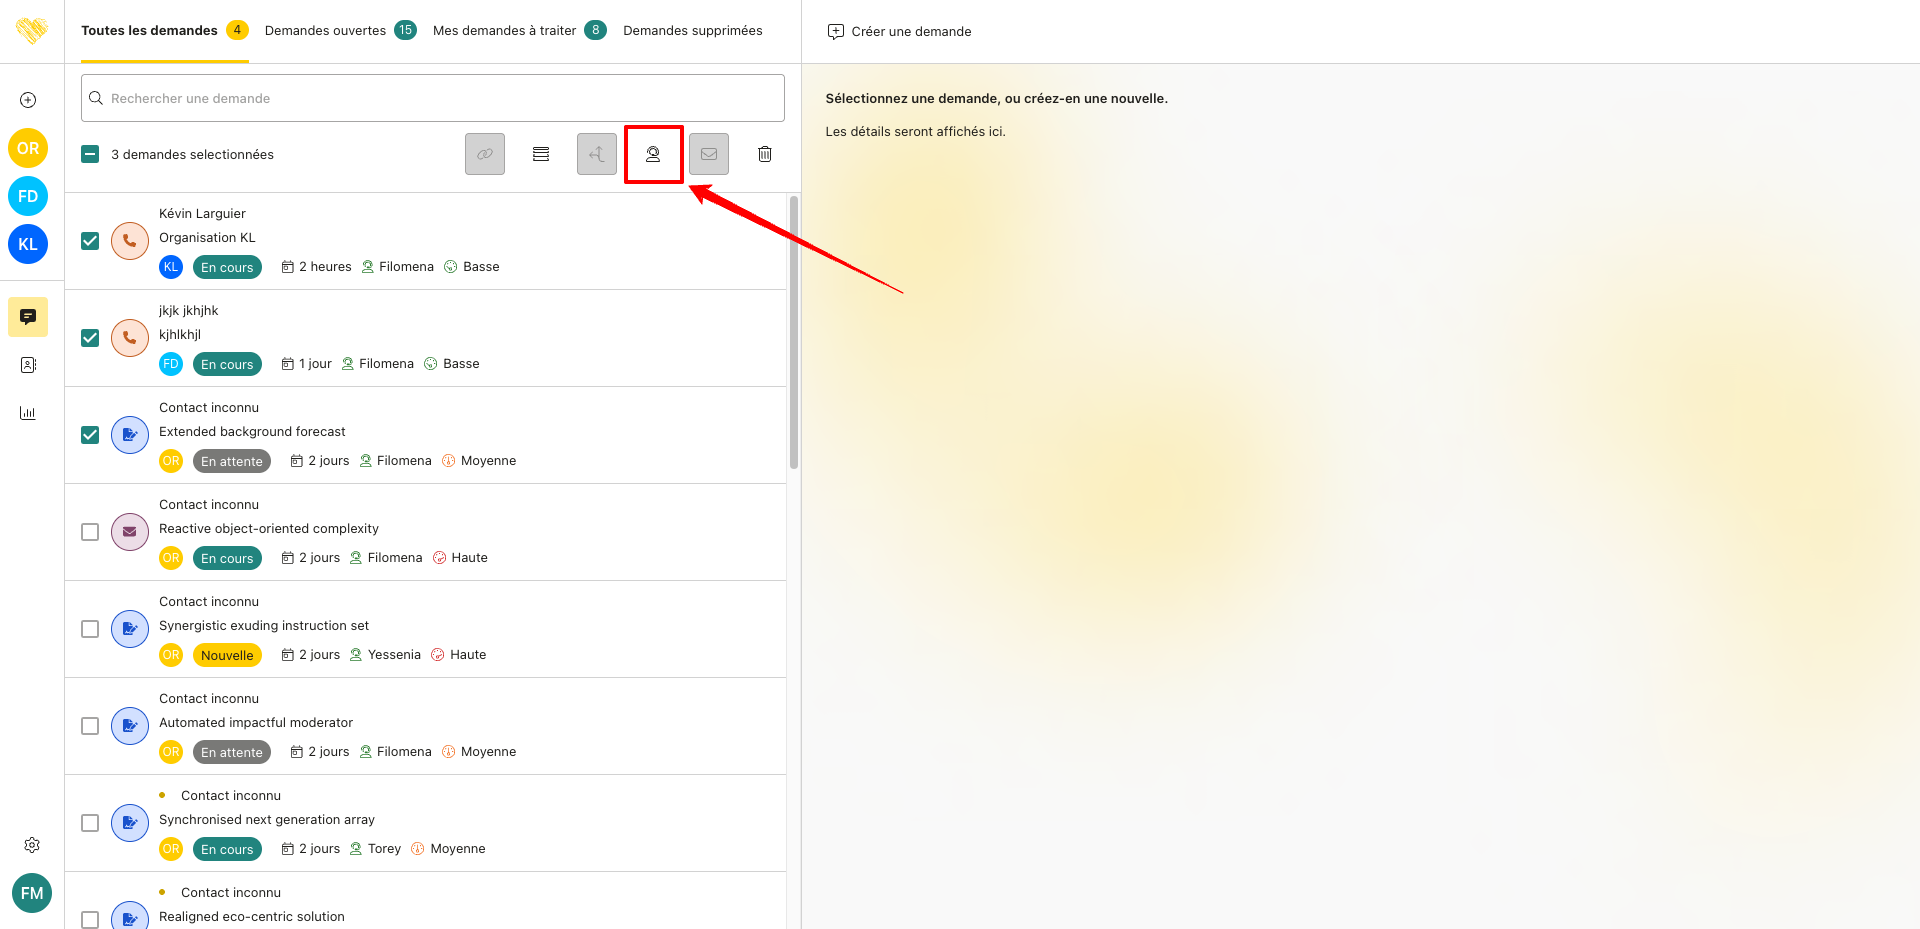Select the requests chat icon in sidebar
The image size is (1920, 929).
28,317
